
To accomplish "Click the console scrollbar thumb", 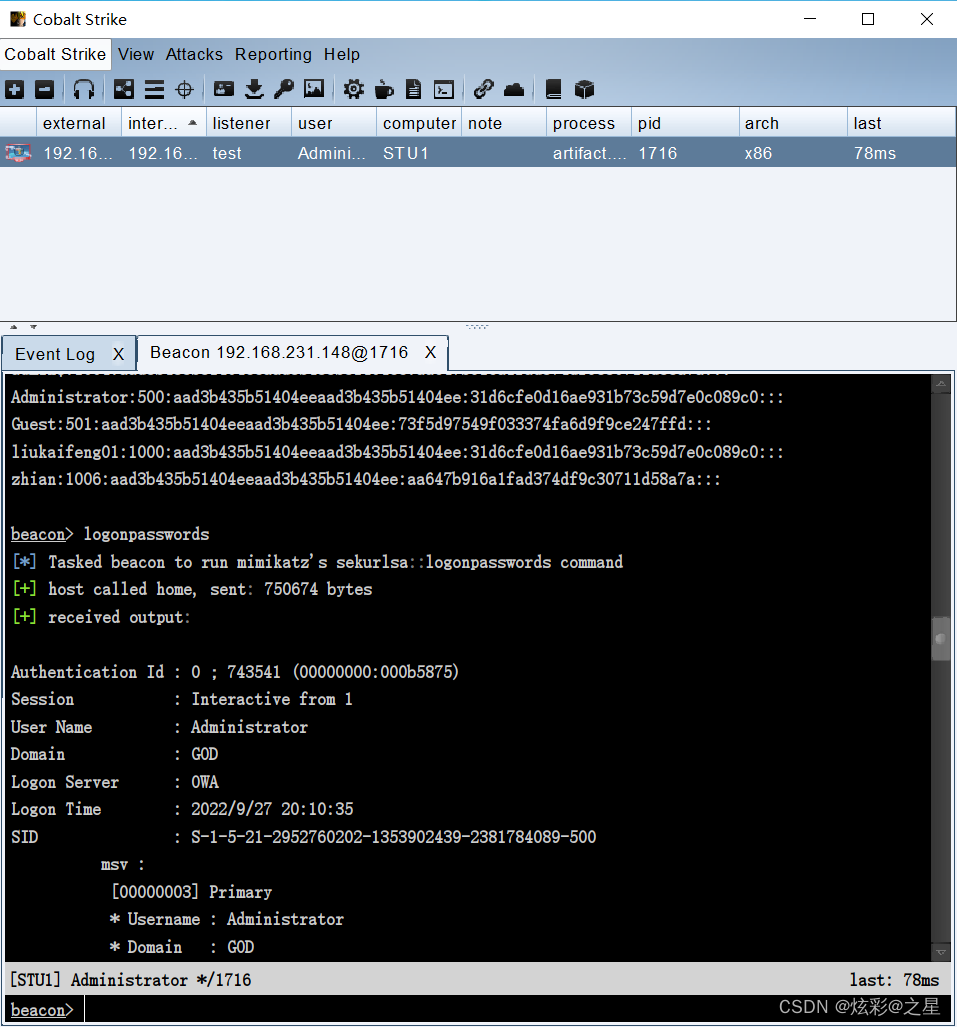I will (x=941, y=639).
